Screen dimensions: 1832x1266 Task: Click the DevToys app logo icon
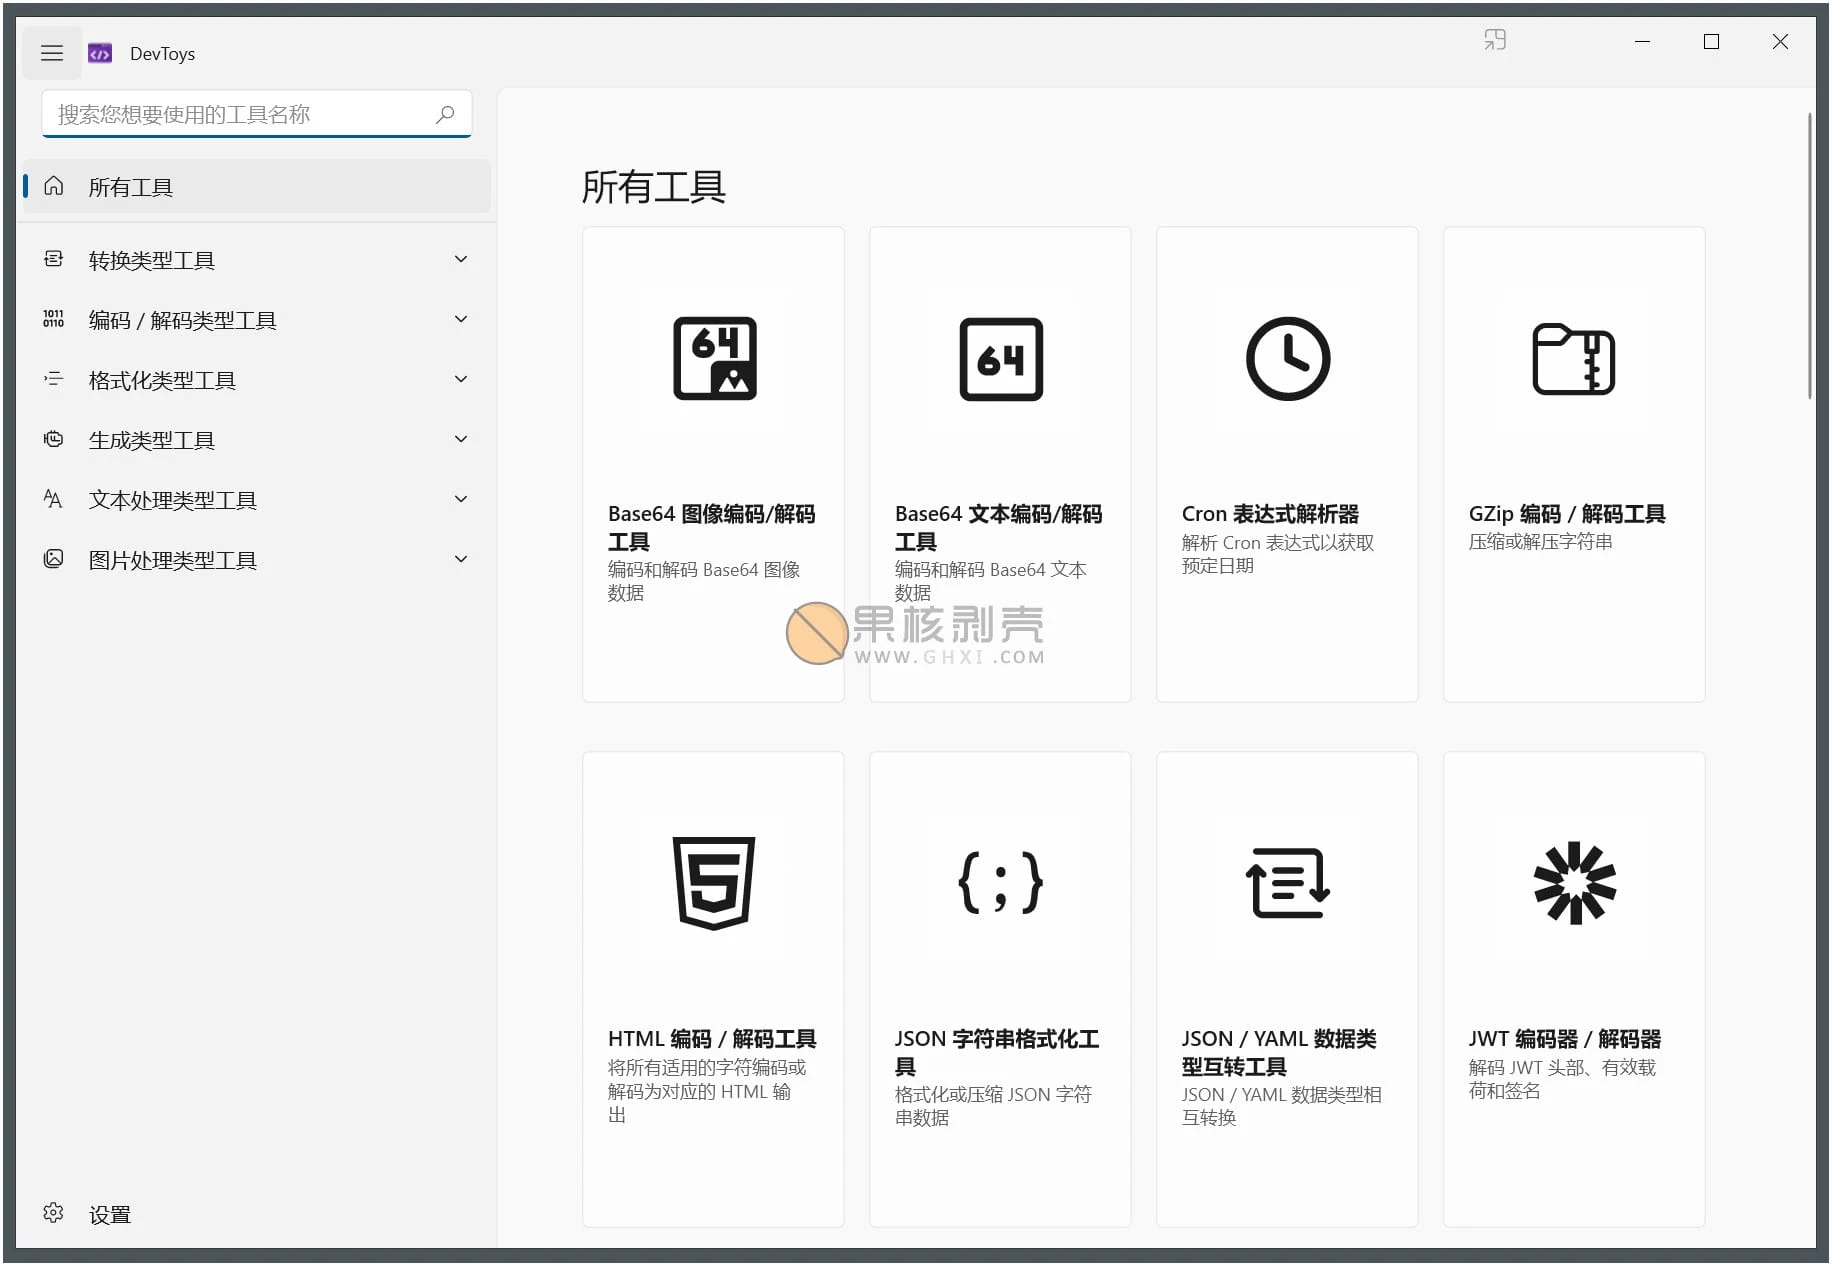100,53
